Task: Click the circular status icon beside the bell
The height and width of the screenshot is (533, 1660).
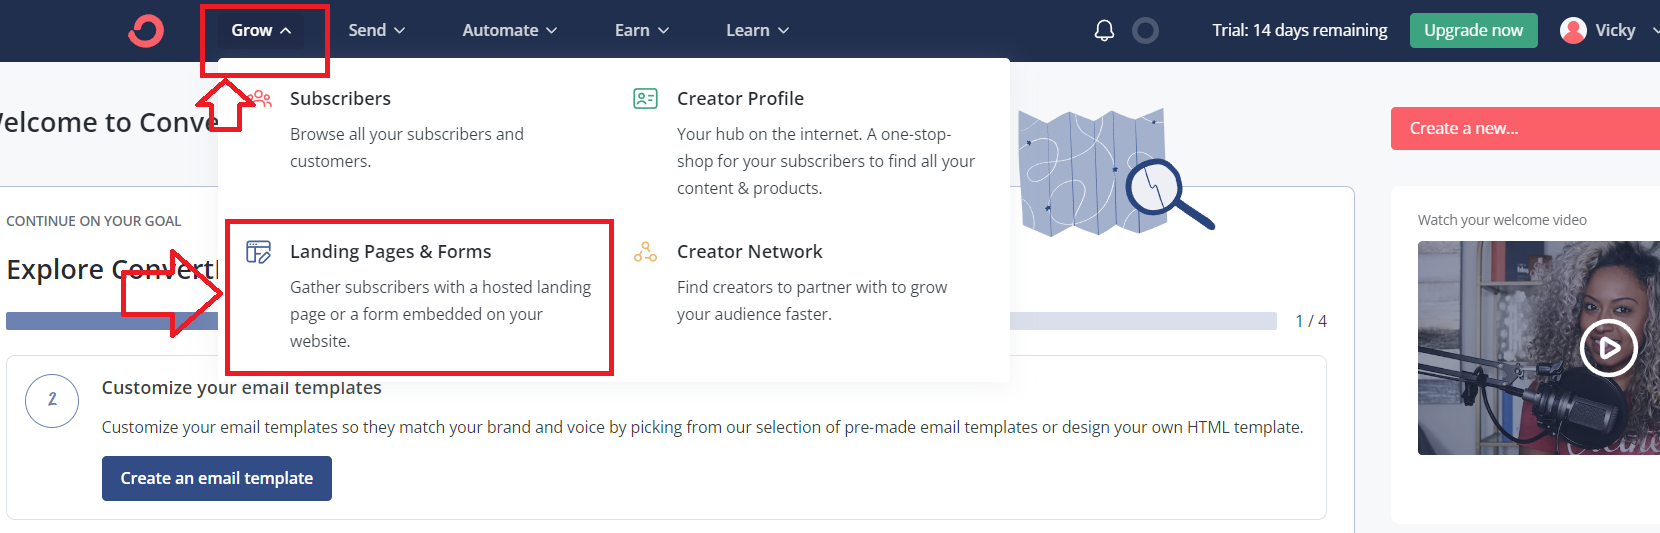Action: (x=1145, y=31)
